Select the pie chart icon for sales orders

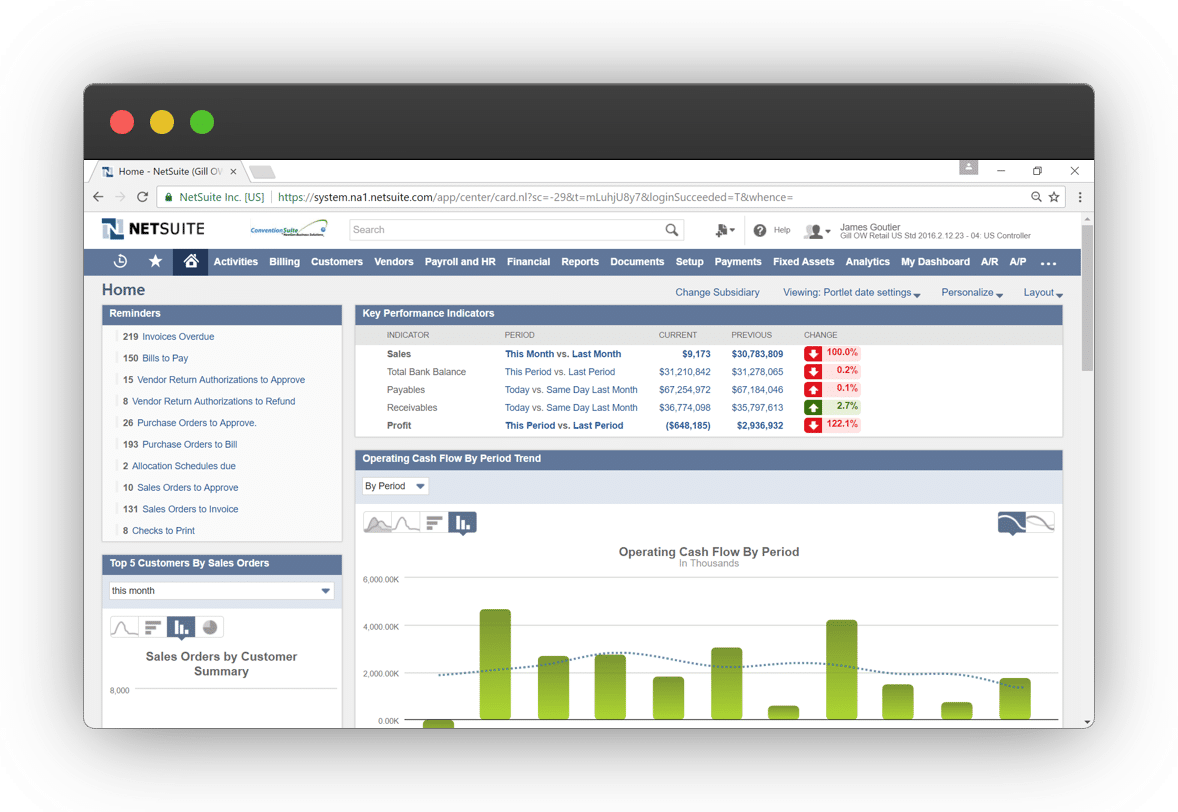click(x=210, y=628)
